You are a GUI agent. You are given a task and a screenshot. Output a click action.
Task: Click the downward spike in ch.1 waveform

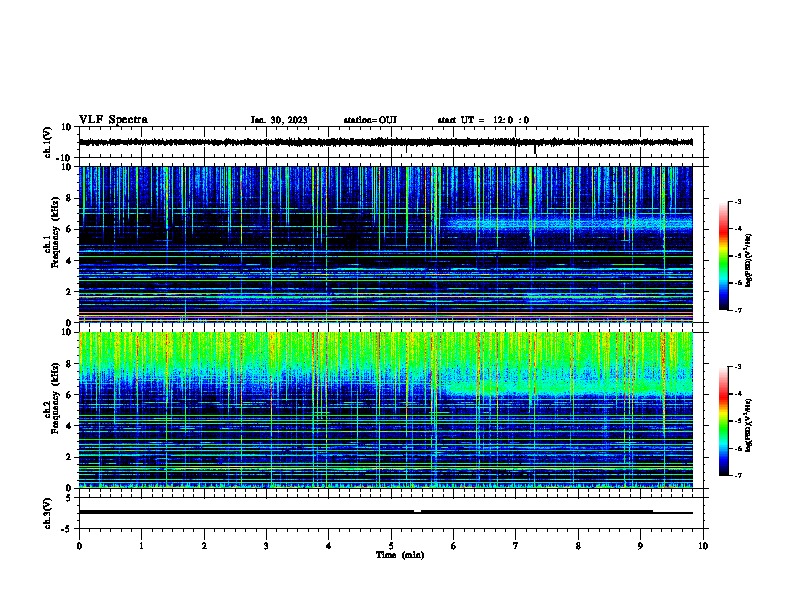point(535,150)
